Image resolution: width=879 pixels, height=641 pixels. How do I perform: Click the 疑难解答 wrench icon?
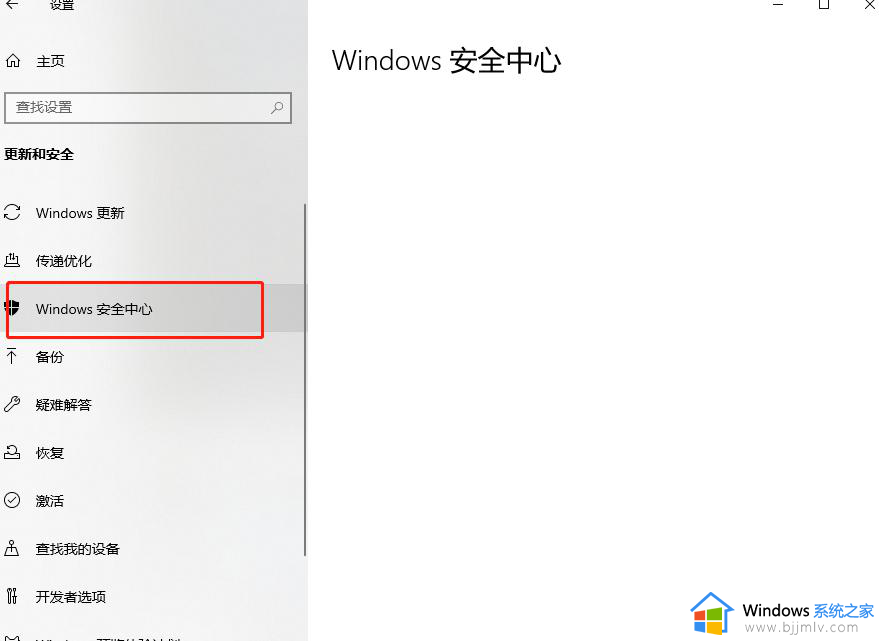tap(12, 404)
